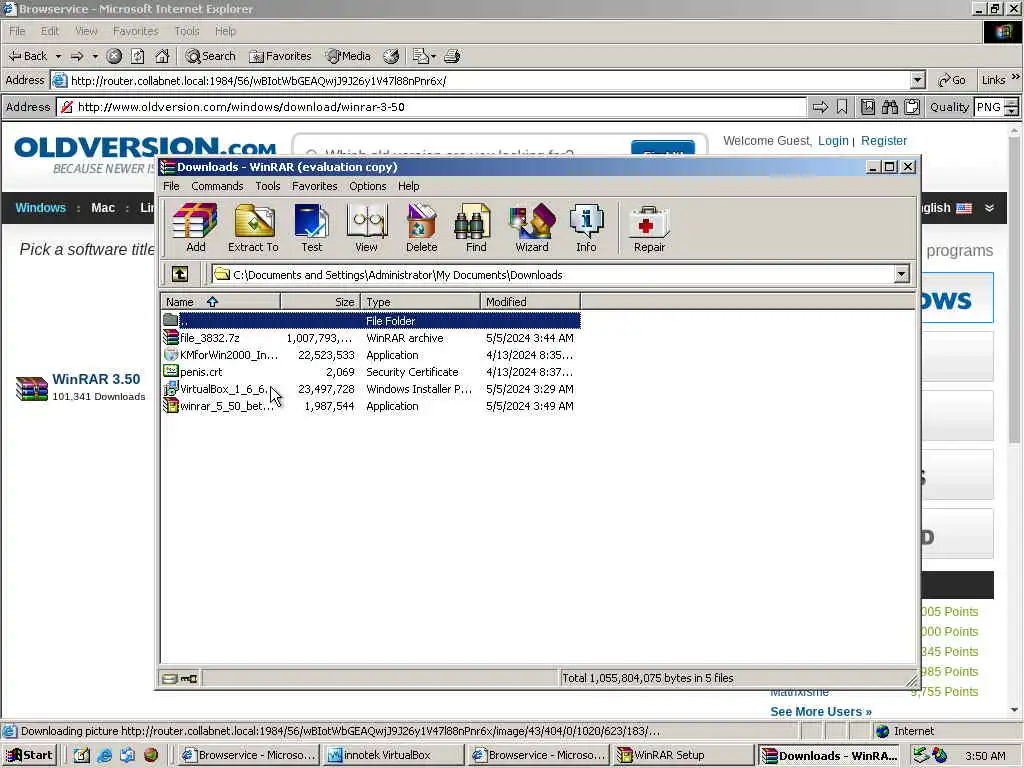Open the Find binoculars tool

click(475, 227)
